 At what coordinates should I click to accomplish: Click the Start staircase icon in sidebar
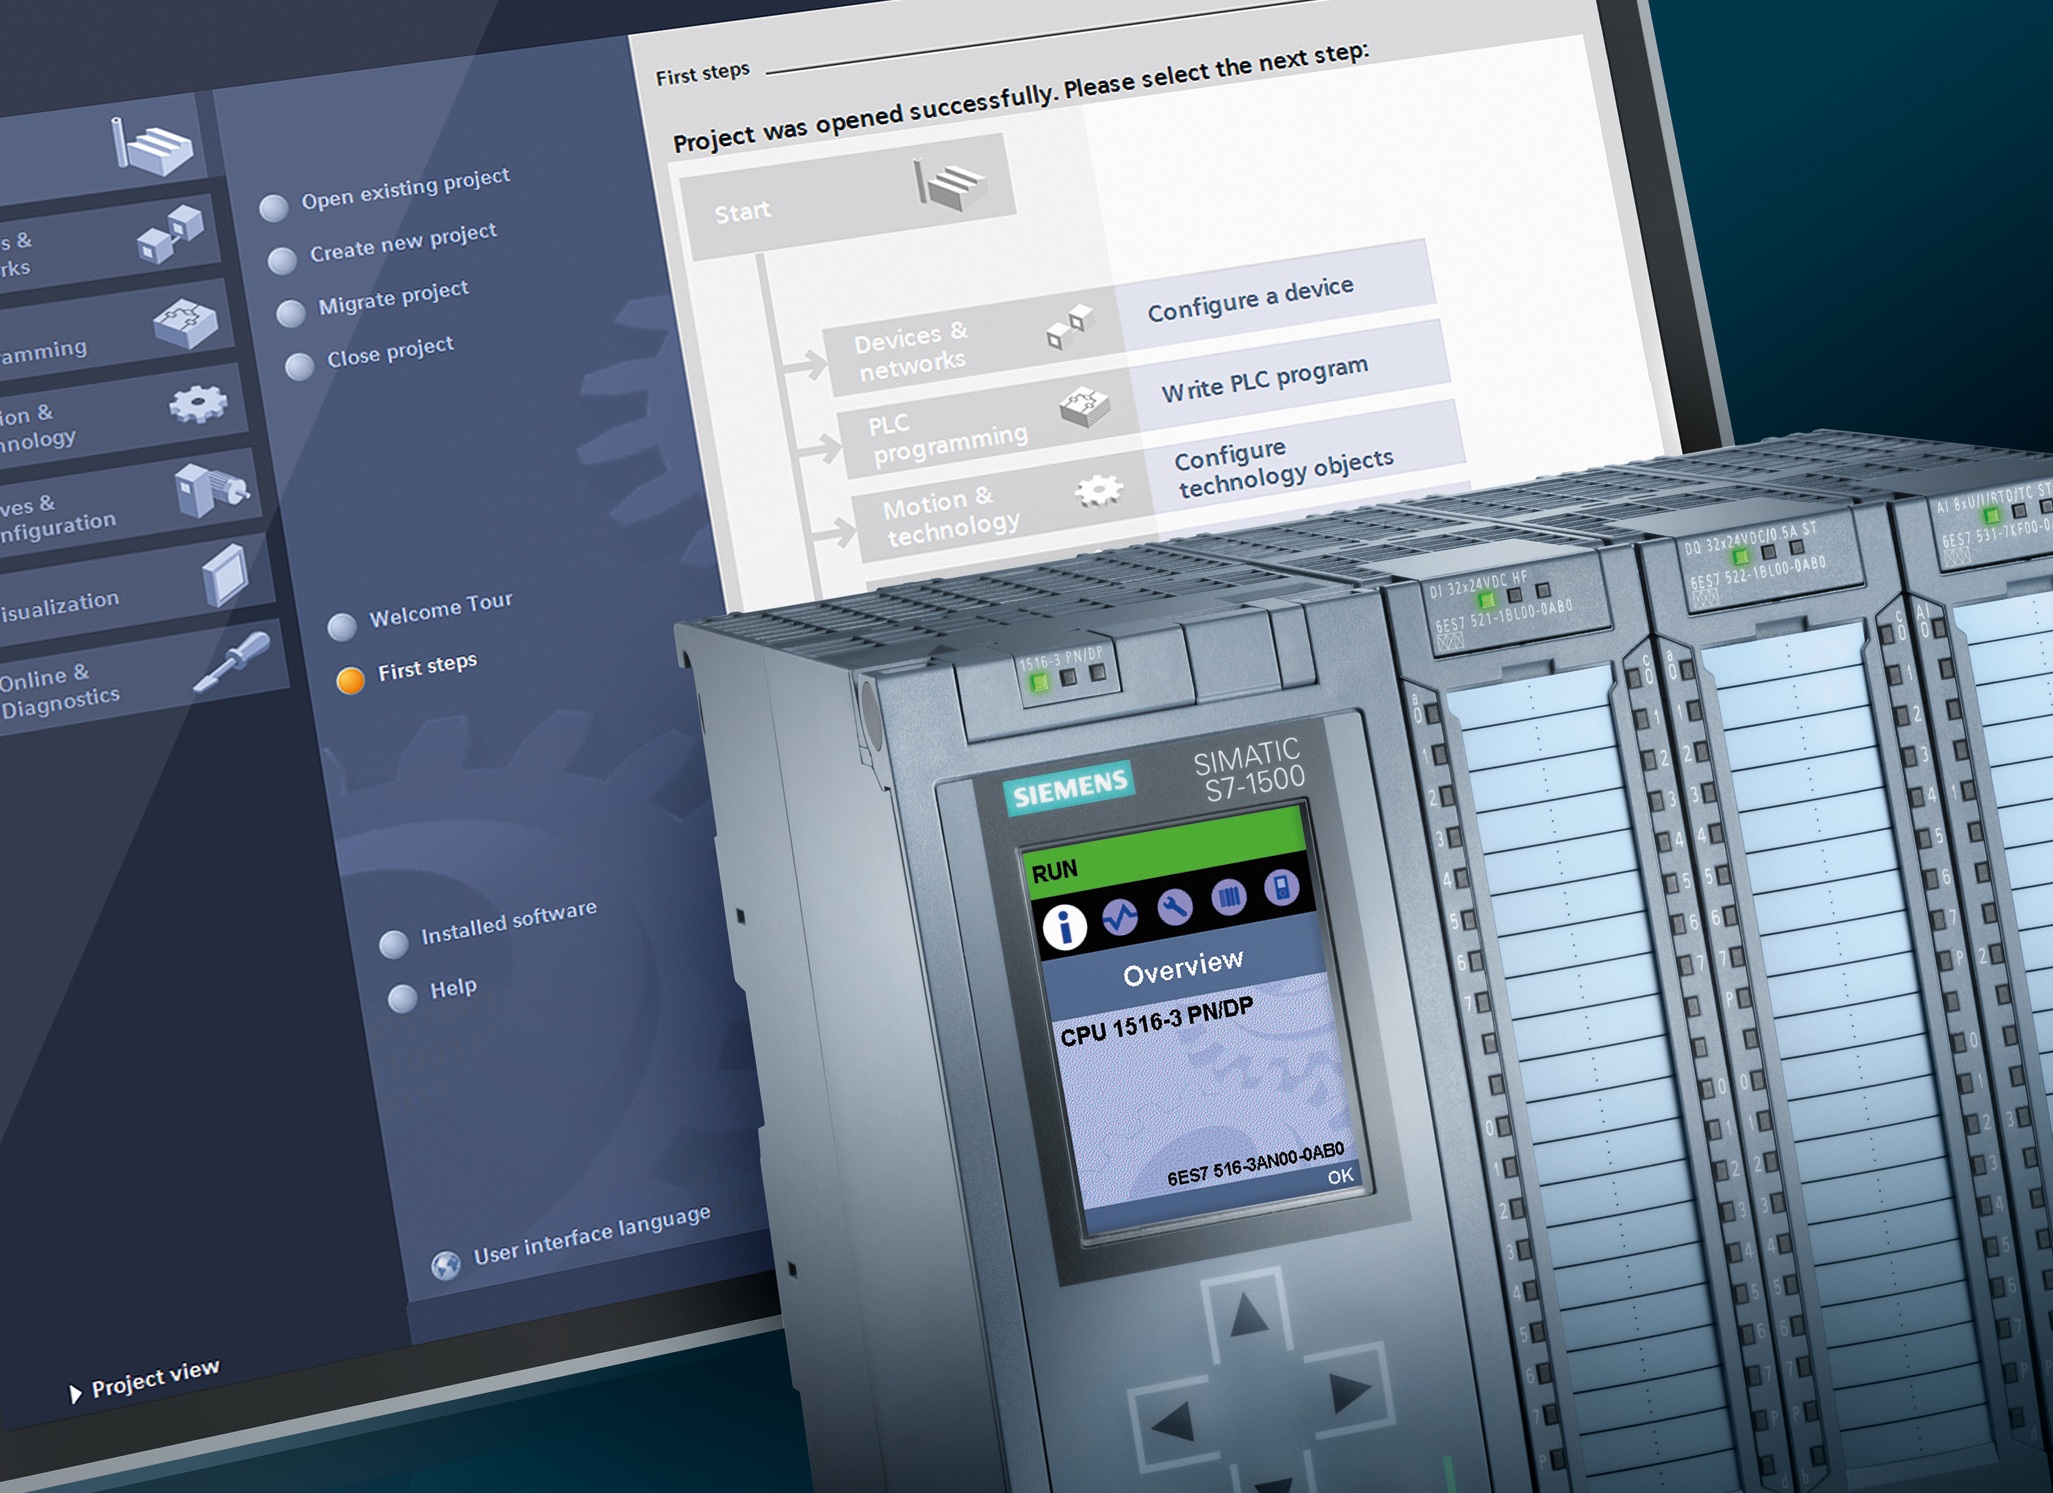pos(152,146)
